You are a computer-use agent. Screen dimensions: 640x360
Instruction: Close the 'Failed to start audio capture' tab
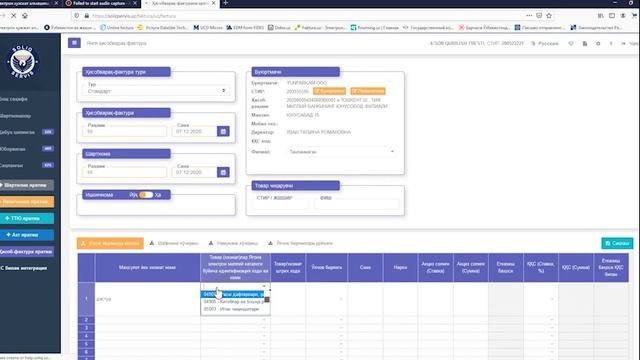coord(135,3)
